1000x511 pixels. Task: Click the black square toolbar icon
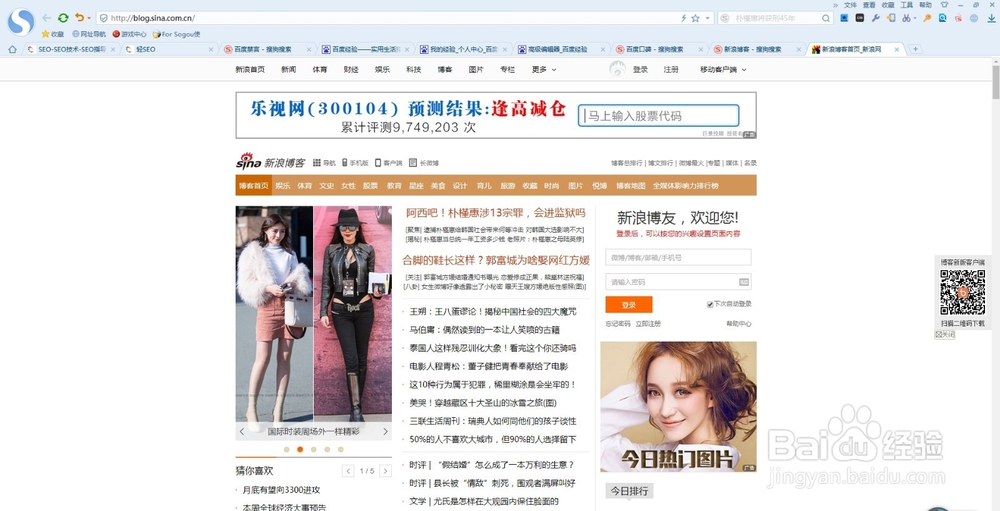pos(860,18)
